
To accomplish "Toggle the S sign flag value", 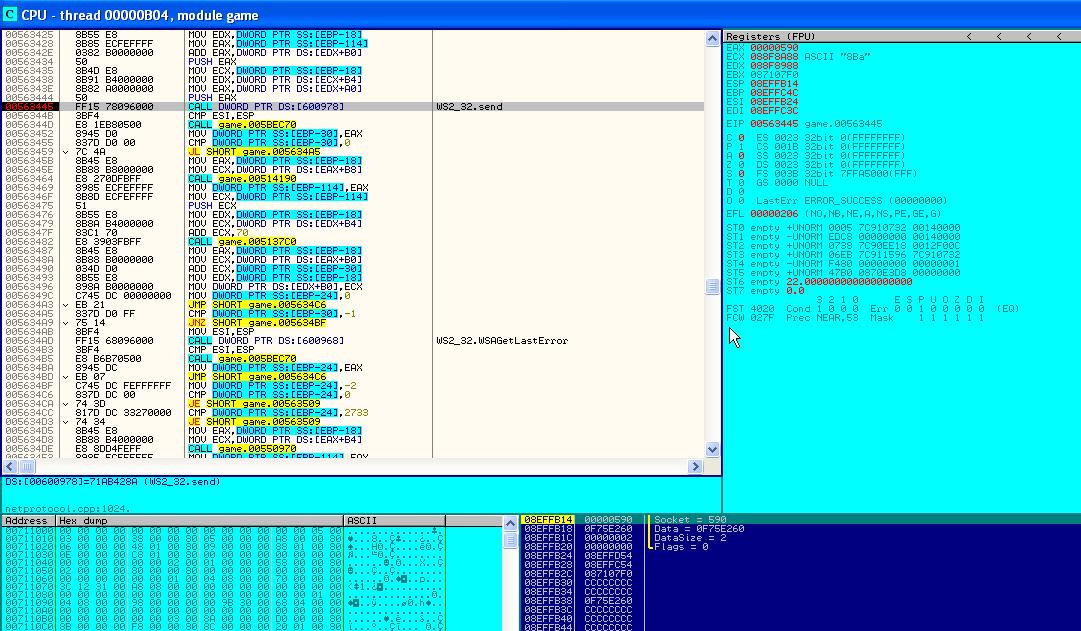I will coord(740,172).
